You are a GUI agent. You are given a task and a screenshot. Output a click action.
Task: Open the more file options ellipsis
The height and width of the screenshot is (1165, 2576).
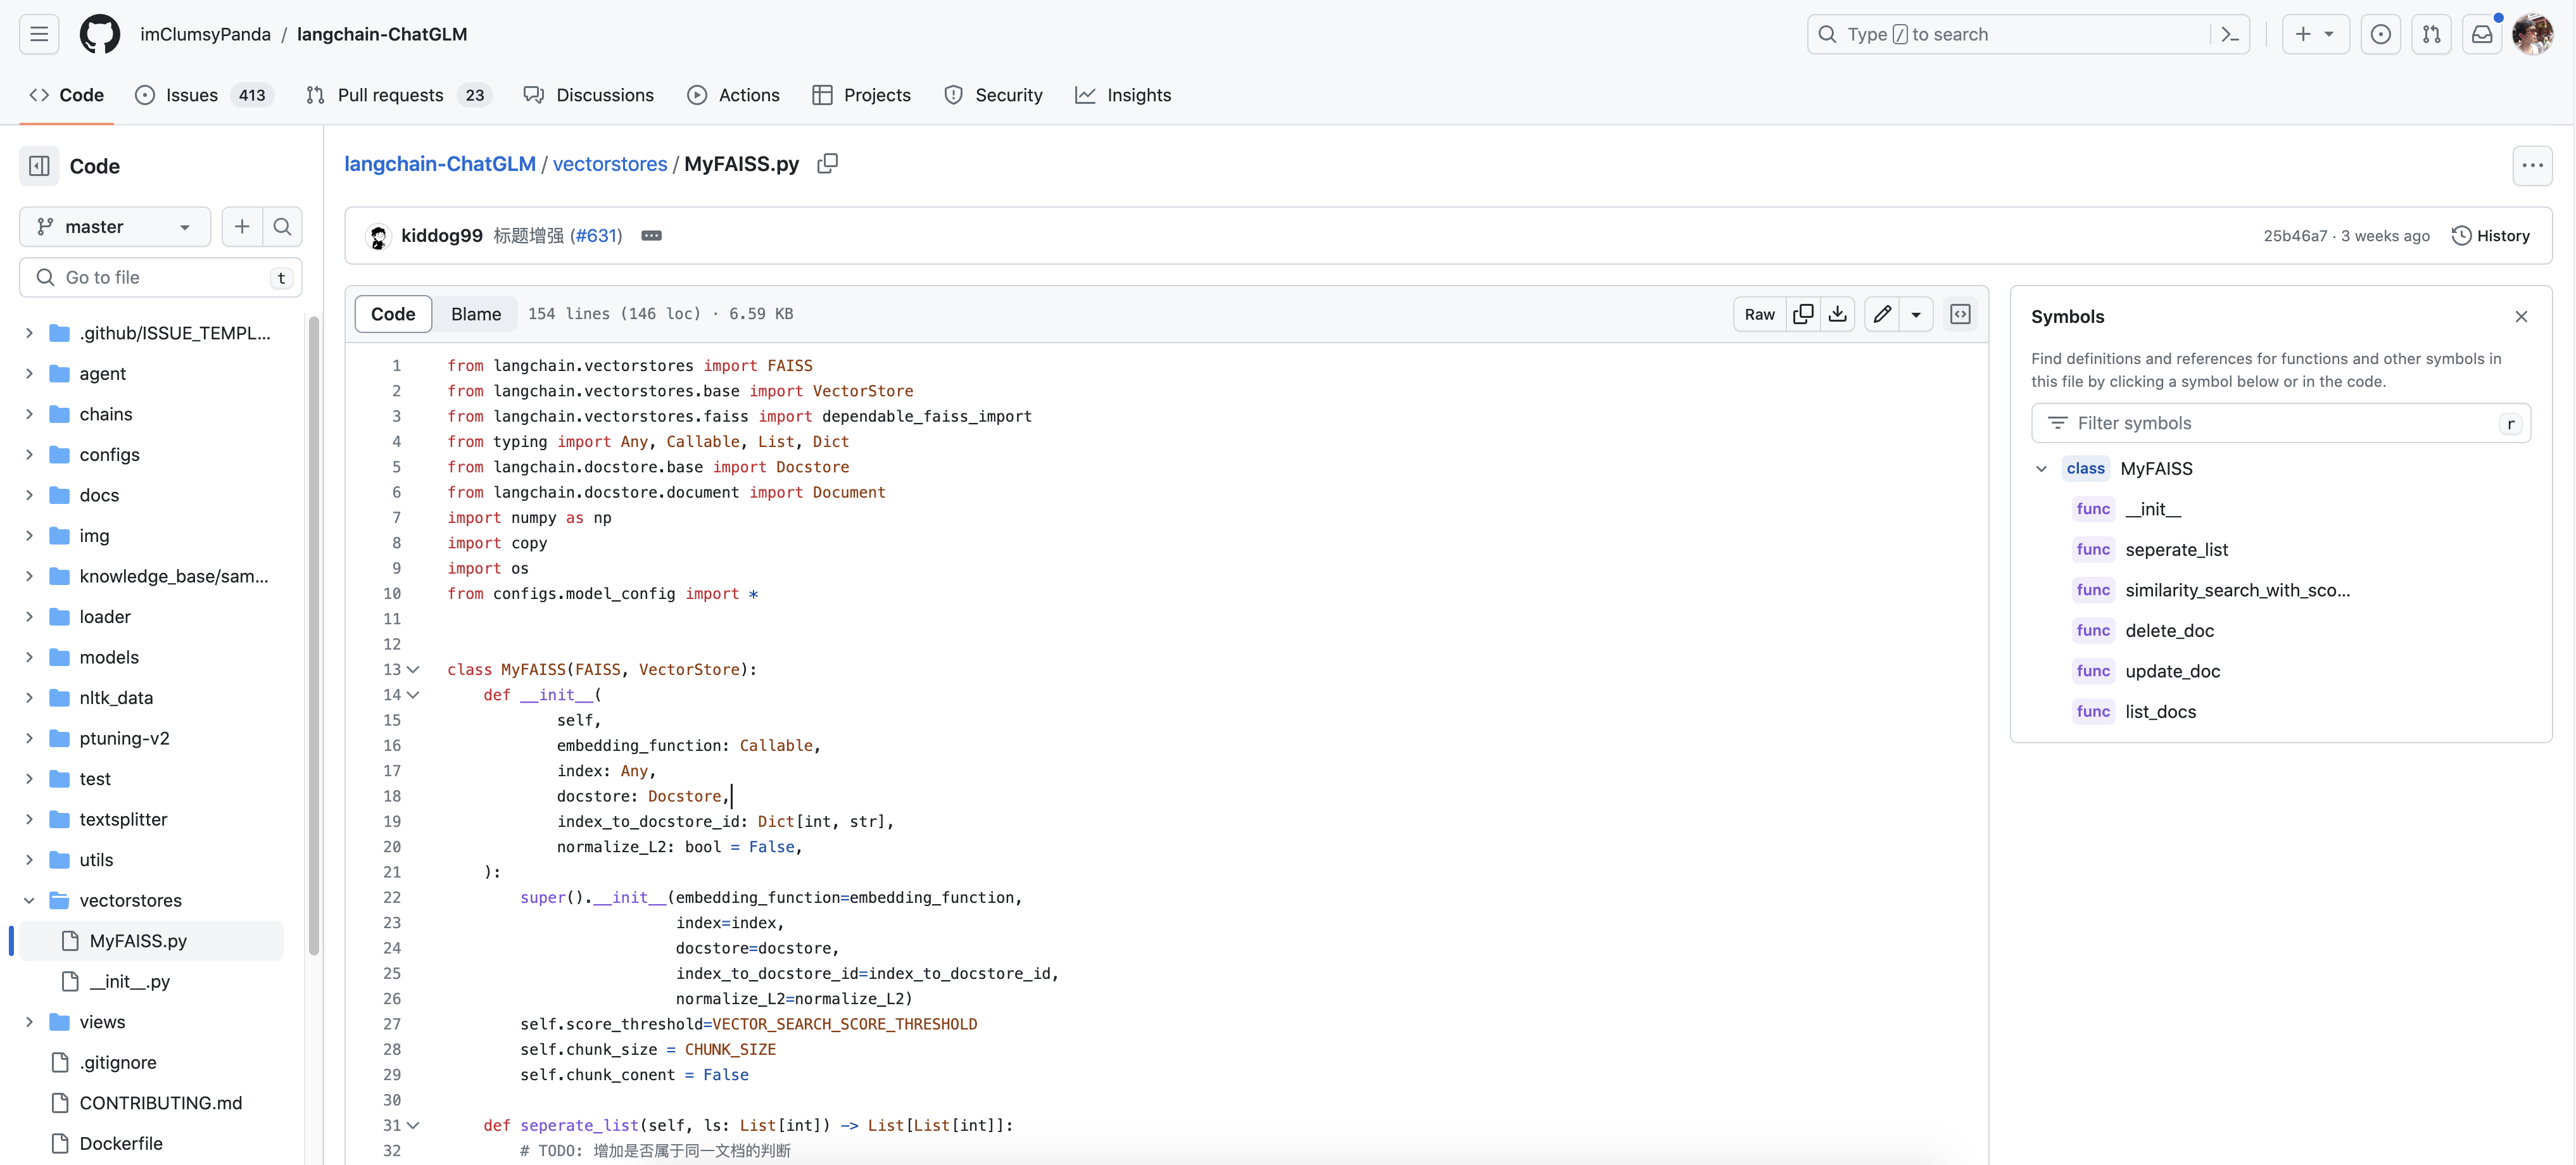click(2532, 166)
